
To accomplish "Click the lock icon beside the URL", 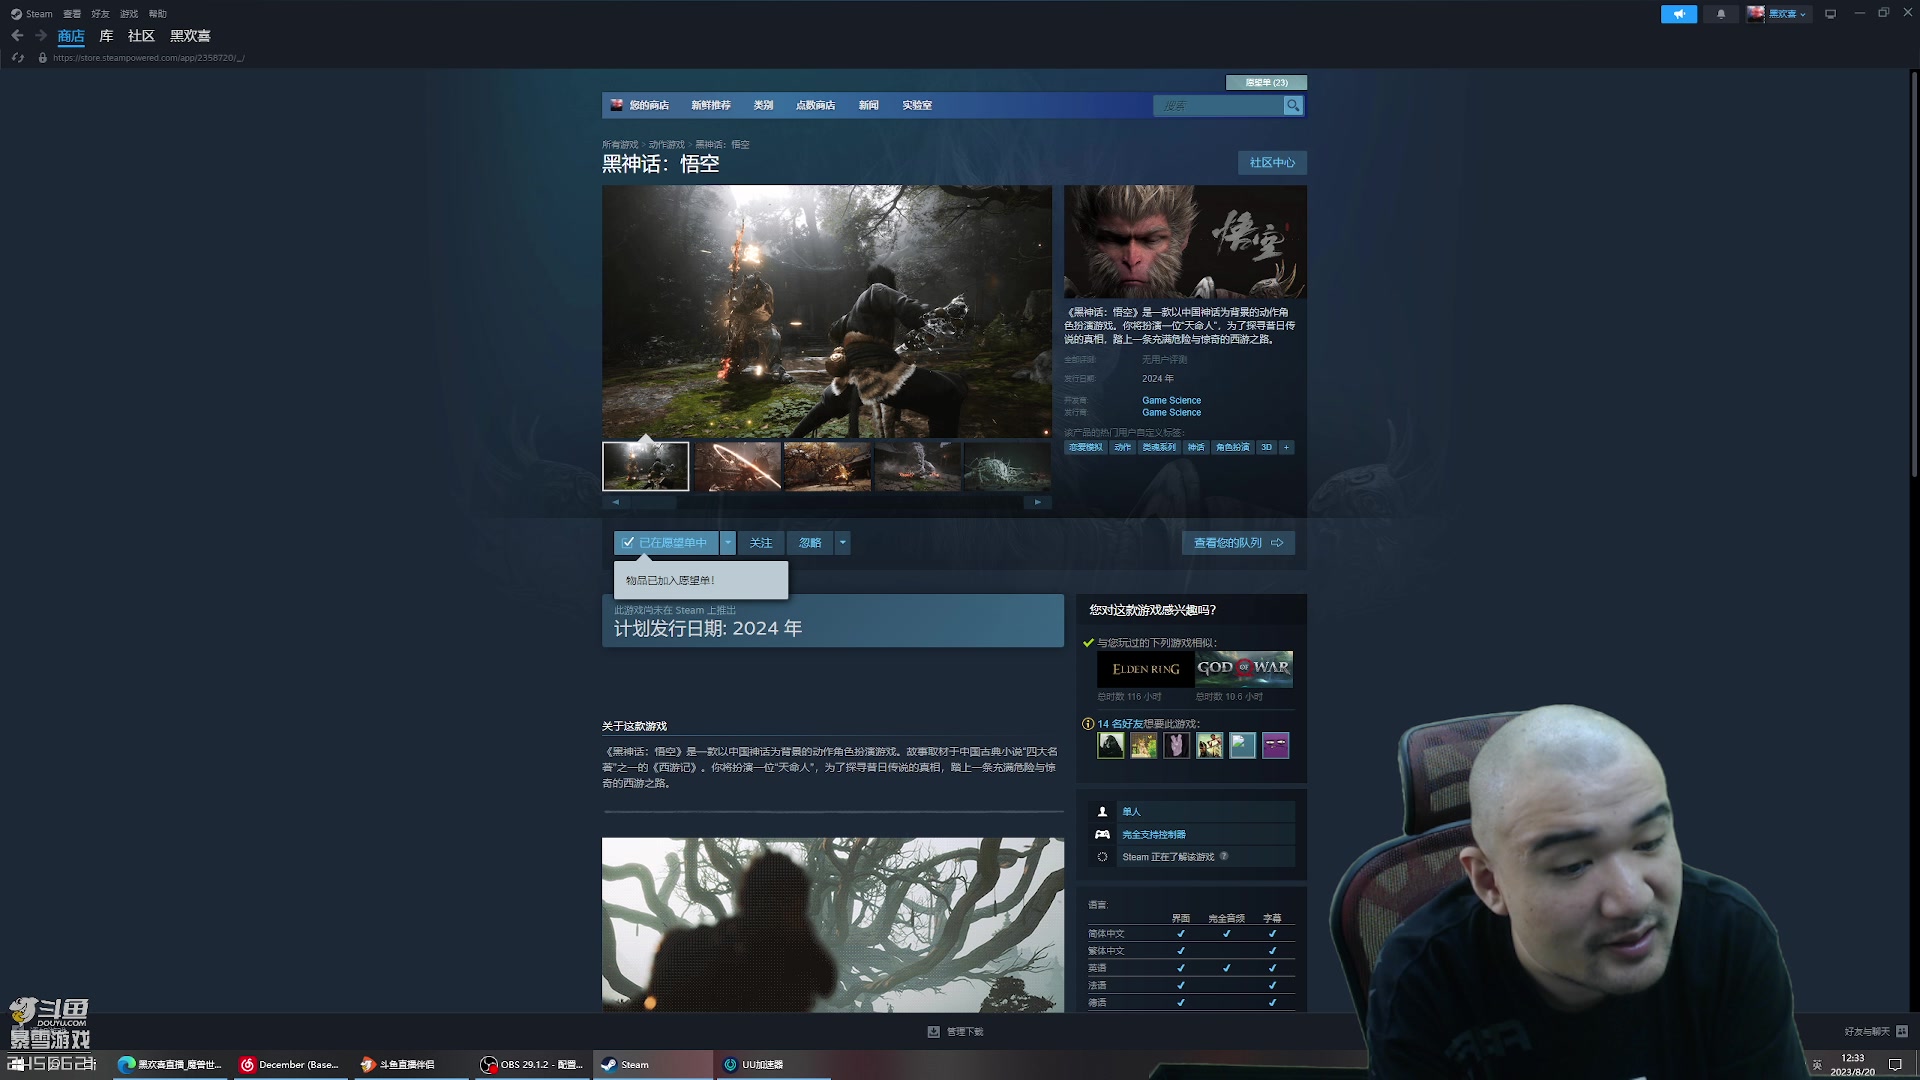I will [x=42, y=58].
